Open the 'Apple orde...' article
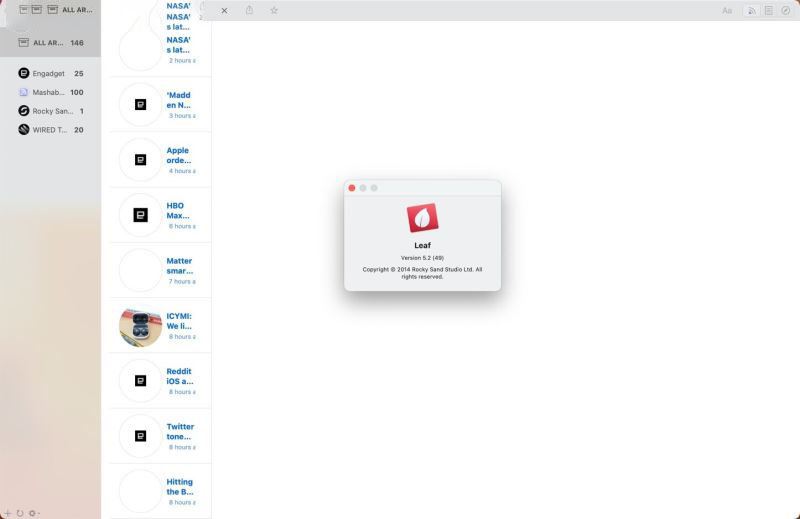This screenshot has height=519, width=800. pos(160,160)
